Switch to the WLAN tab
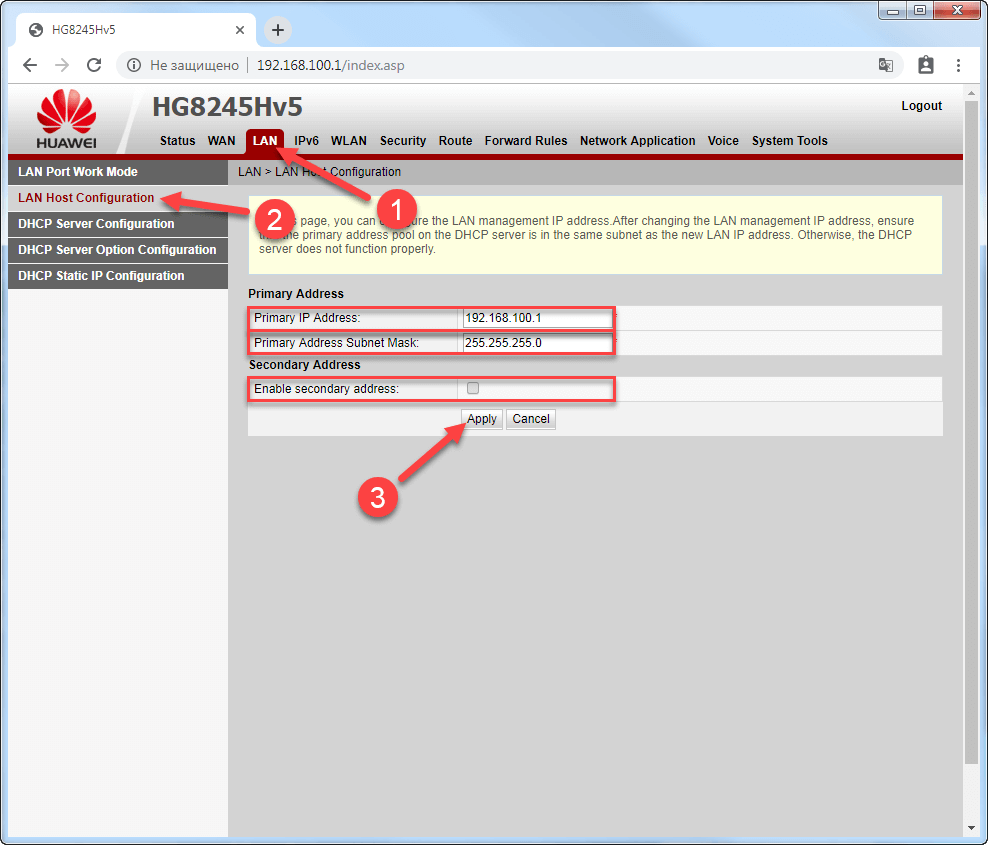The width and height of the screenshot is (988, 845). [x=348, y=141]
